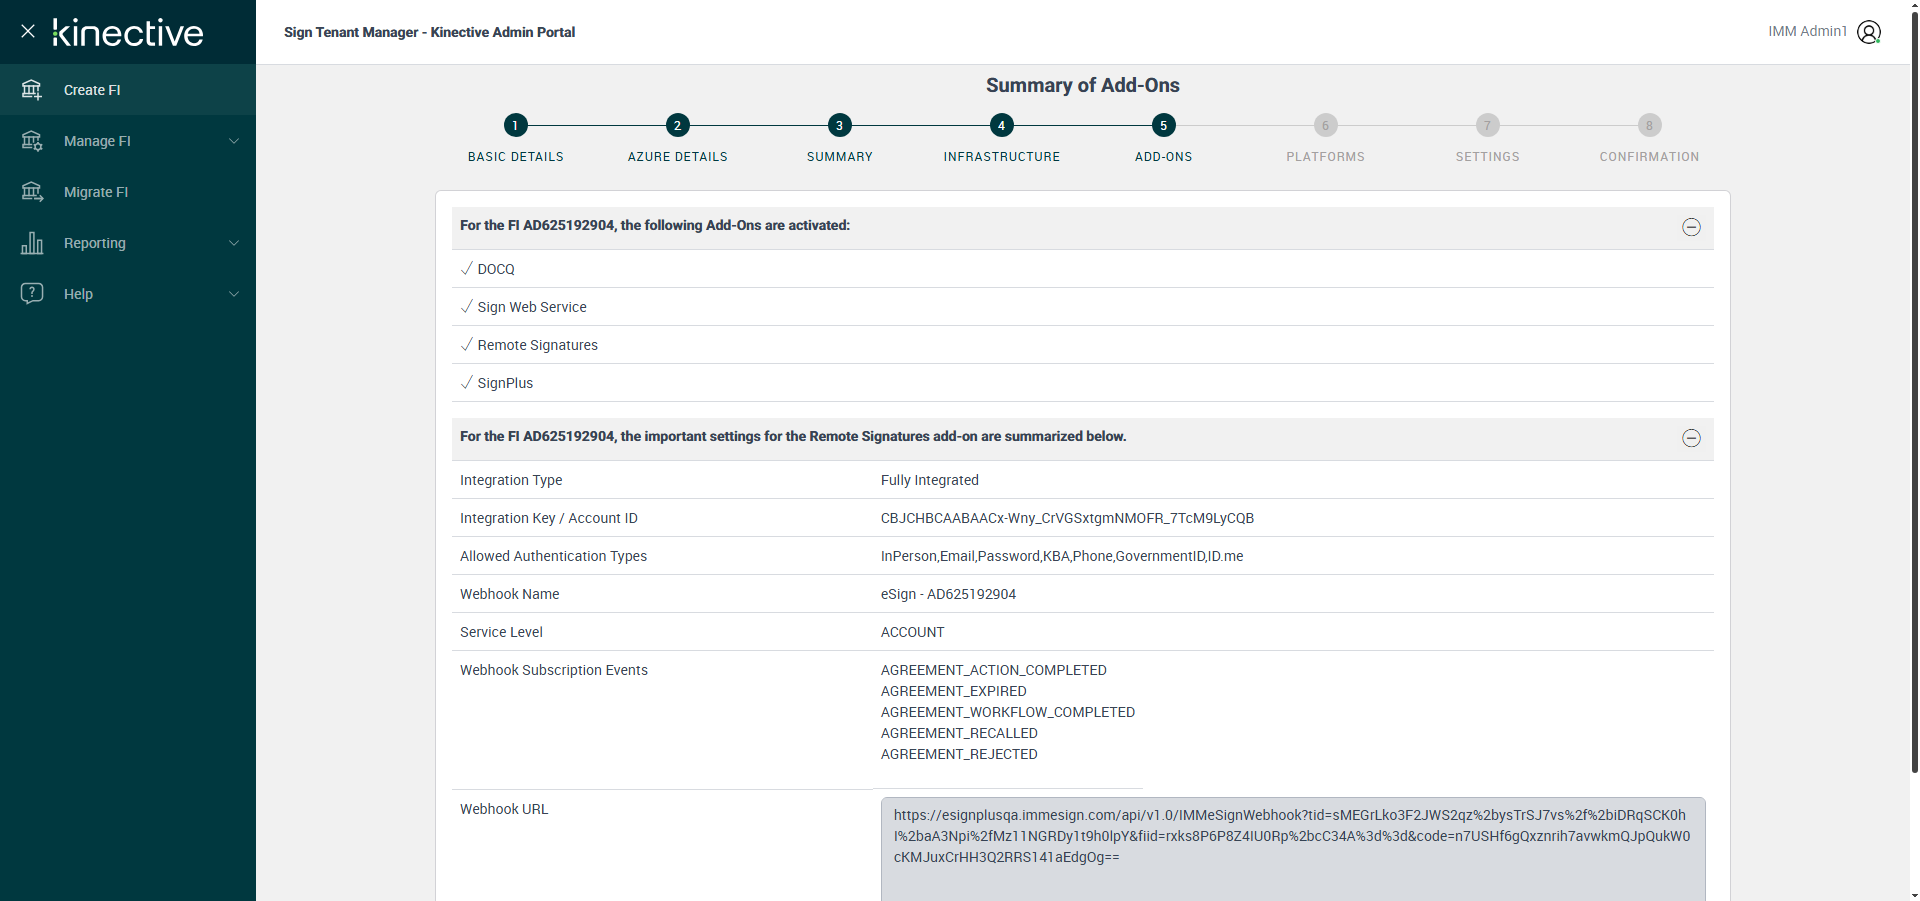The width and height of the screenshot is (1920, 901).
Task: Close the sidebar with the X icon
Action: 28,31
